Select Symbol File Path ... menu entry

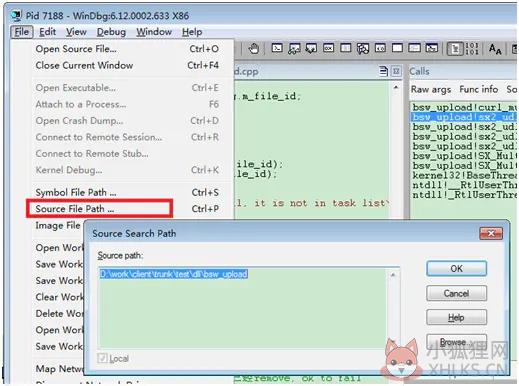pyautogui.click(x=127, y=192)
